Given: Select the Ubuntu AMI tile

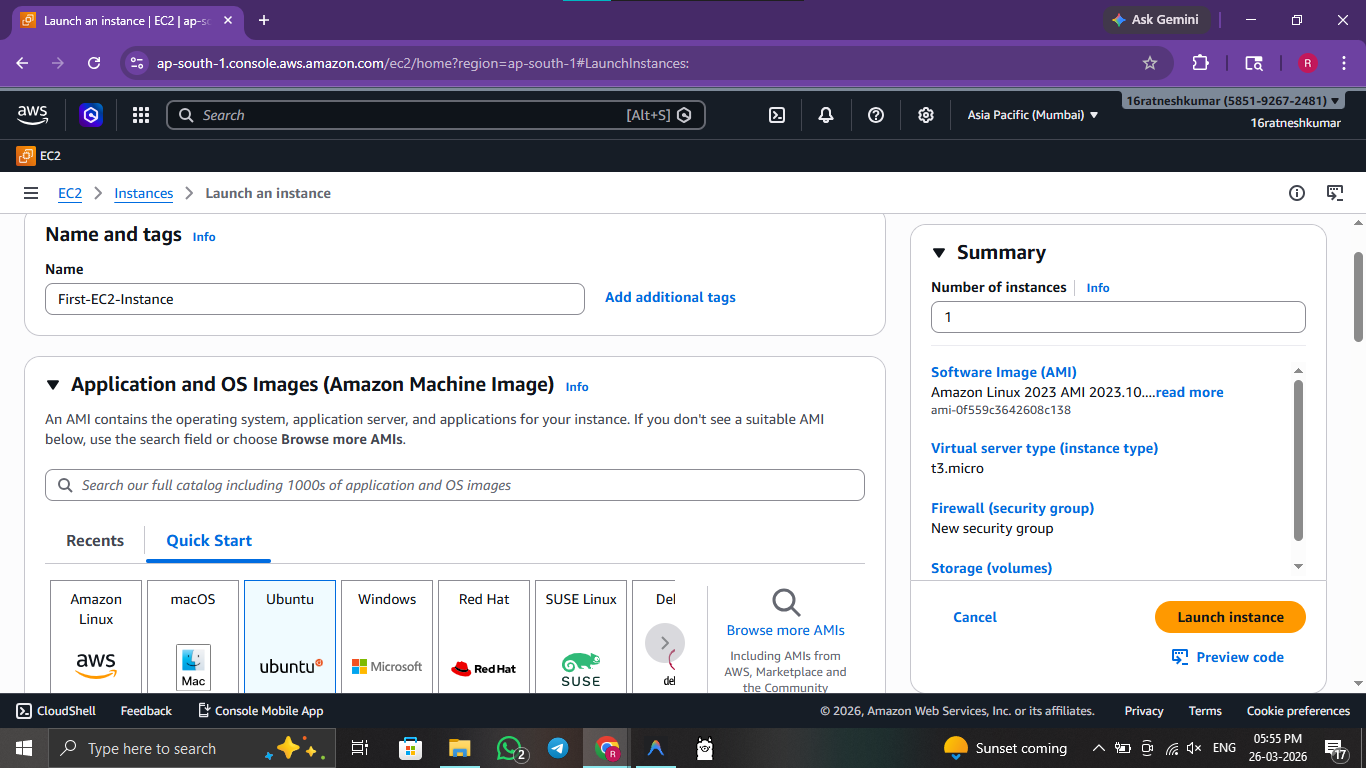Looking at the screenshot, I should (x=290, y=636).
